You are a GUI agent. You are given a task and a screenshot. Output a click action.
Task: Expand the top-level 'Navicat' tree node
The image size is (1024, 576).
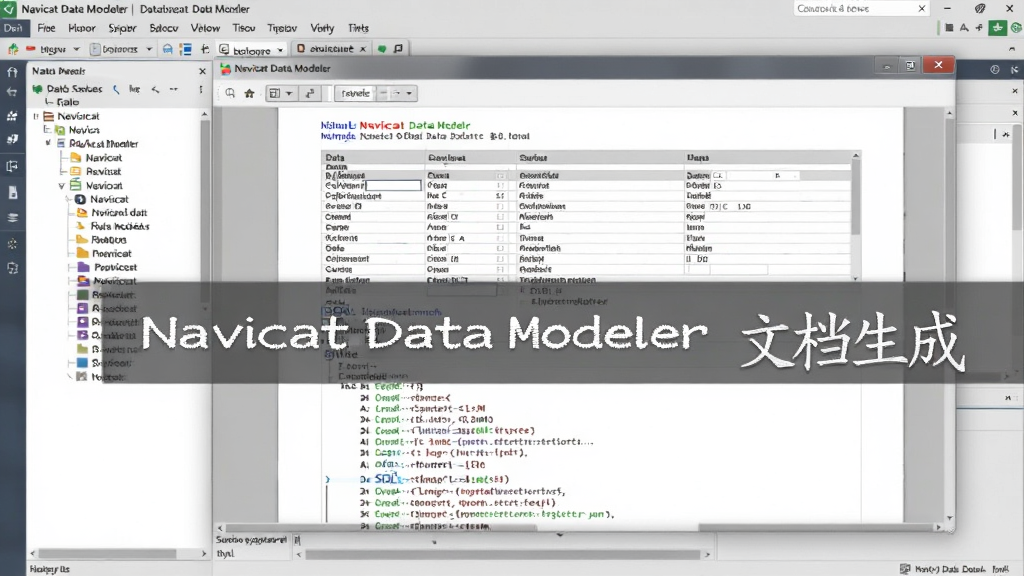tap(36, 116)
